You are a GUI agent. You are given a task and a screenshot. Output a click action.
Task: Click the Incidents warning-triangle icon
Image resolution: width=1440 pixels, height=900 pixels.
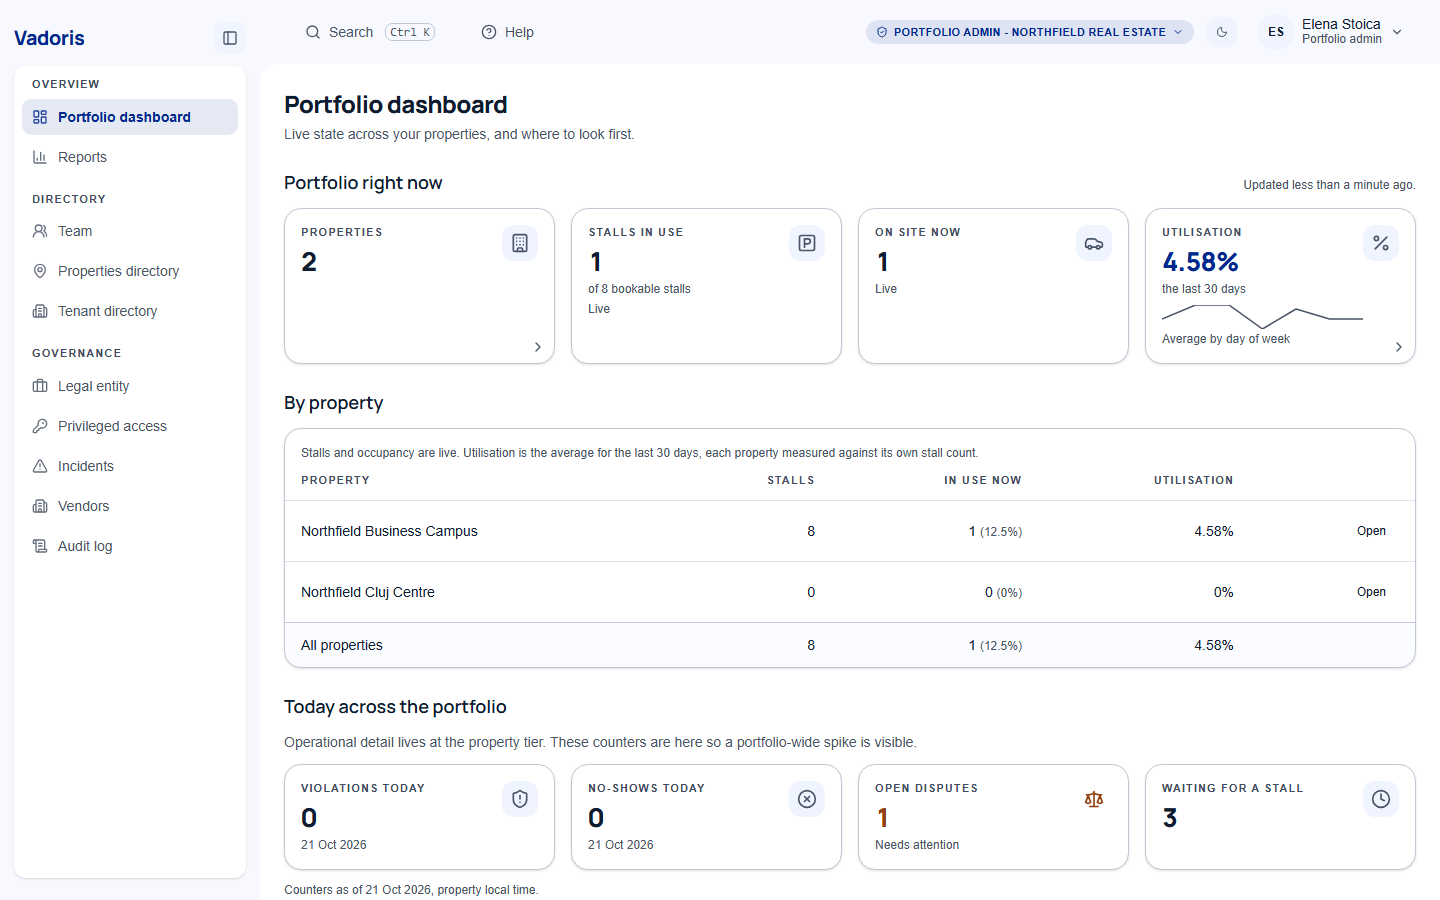coord(40,466)
